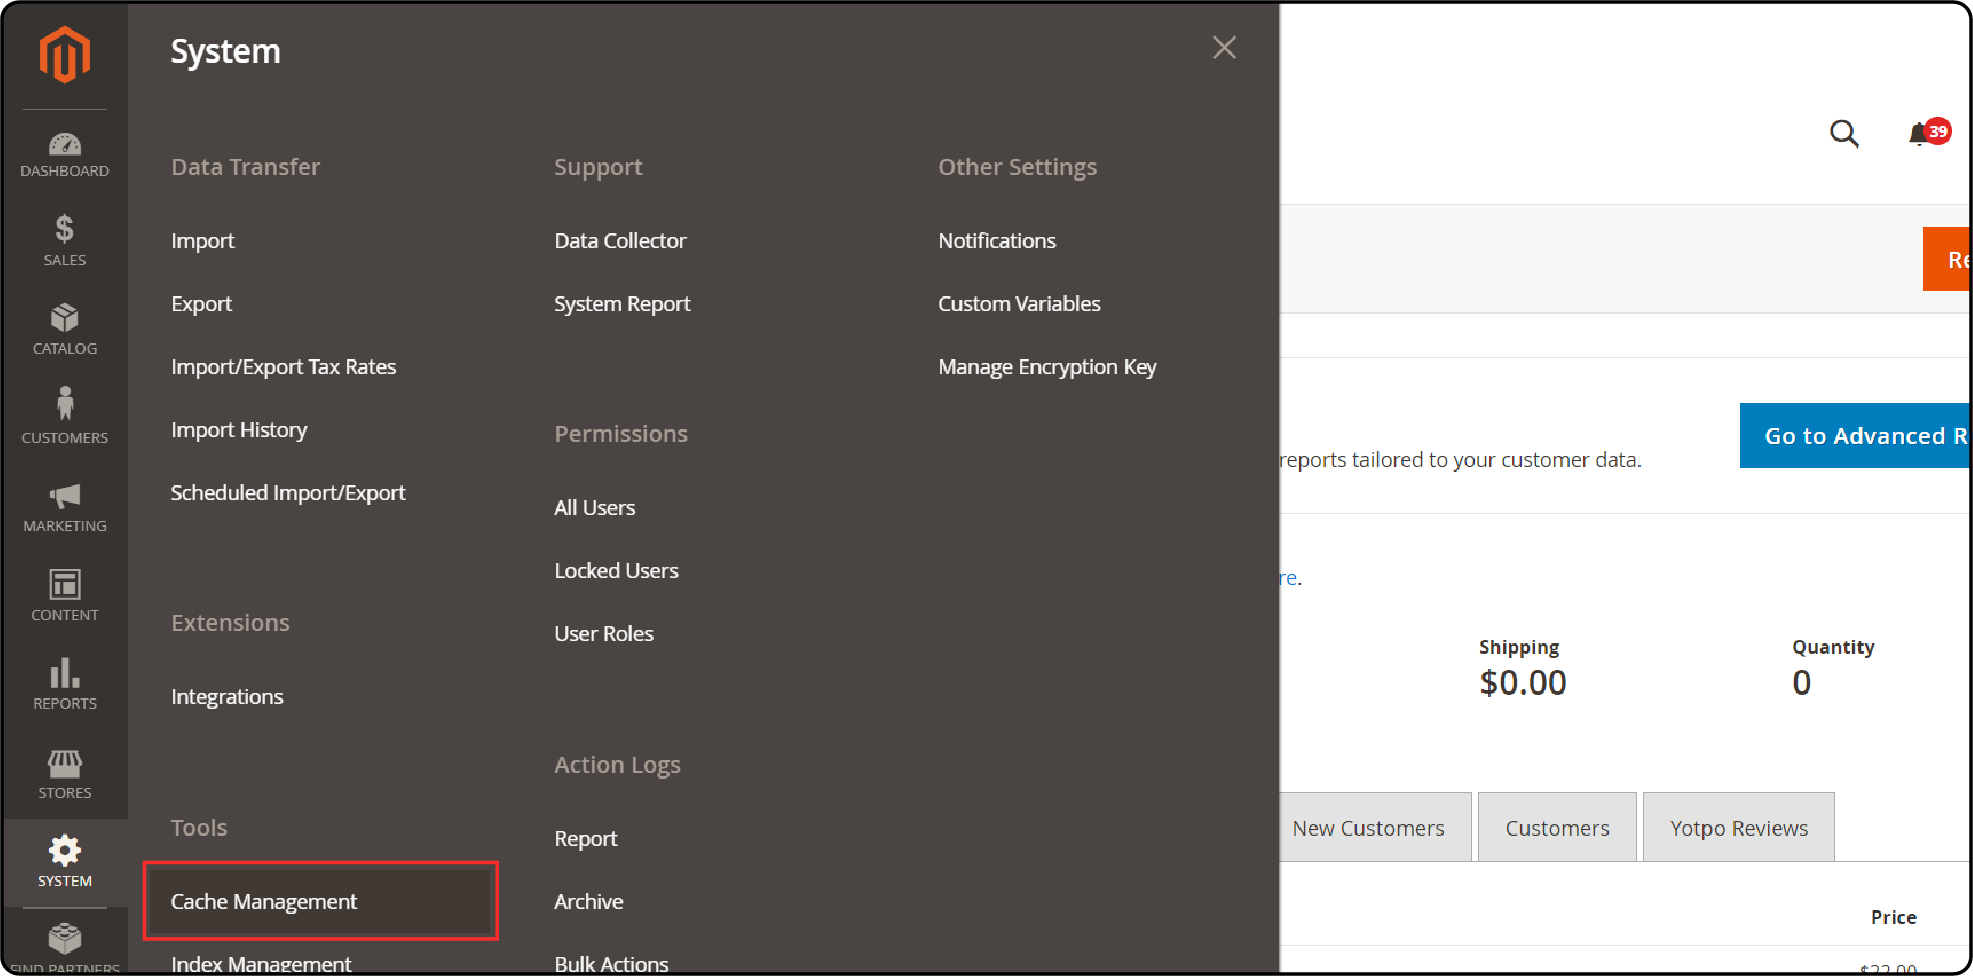Open Find Partners sidebar item

click(x=65, y=947)
